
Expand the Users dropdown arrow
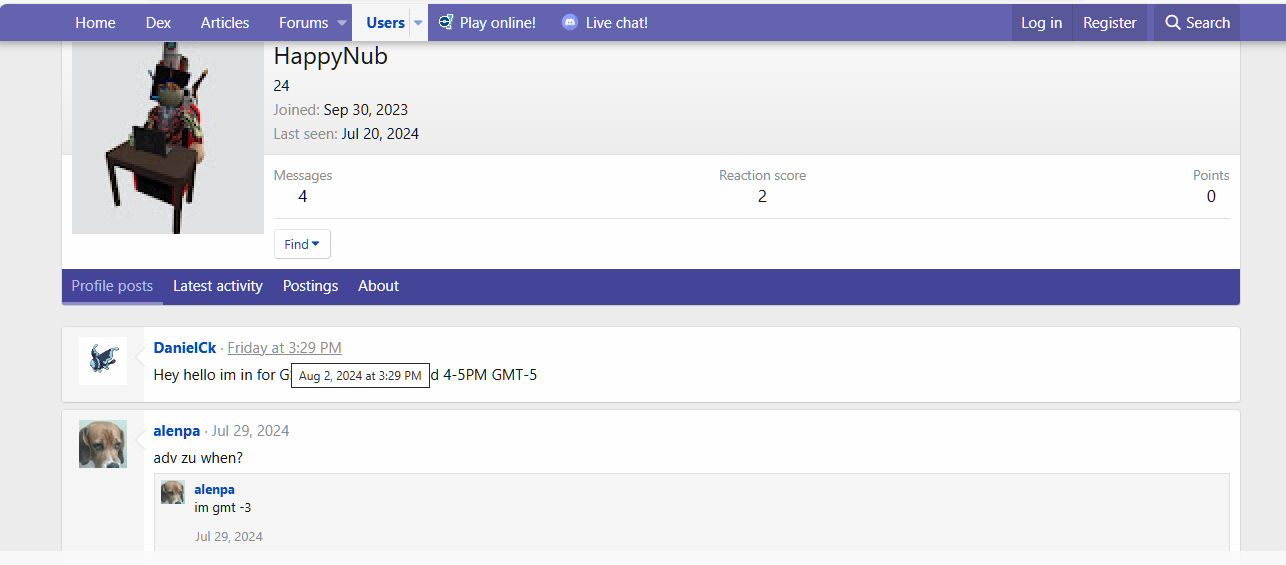coord(419,22)
